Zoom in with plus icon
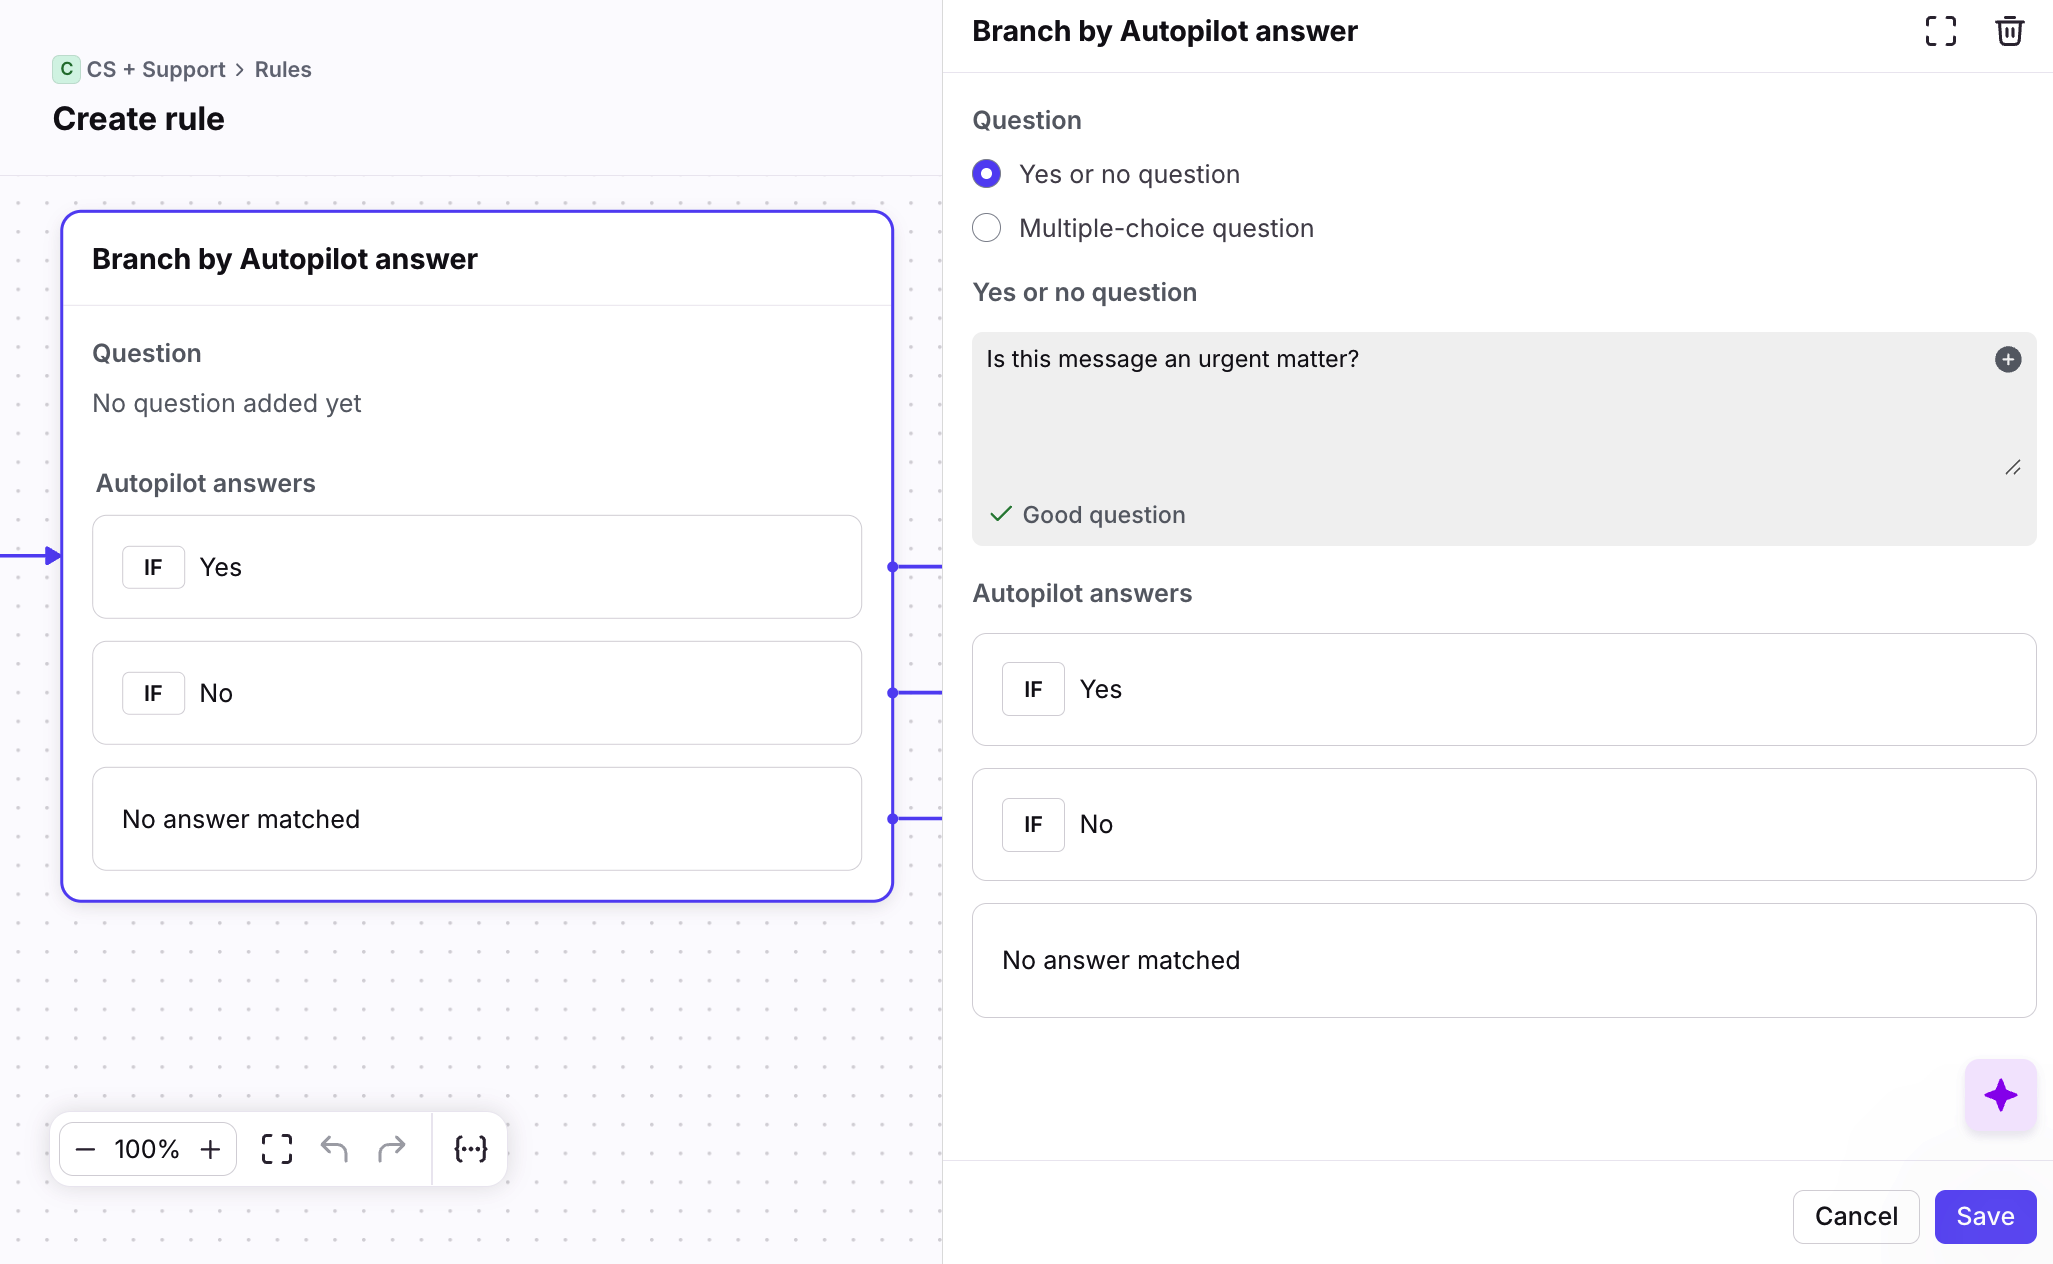Image resolution: width=2053 pixels, height=1264 pixels. click(x=210, y=1149)
